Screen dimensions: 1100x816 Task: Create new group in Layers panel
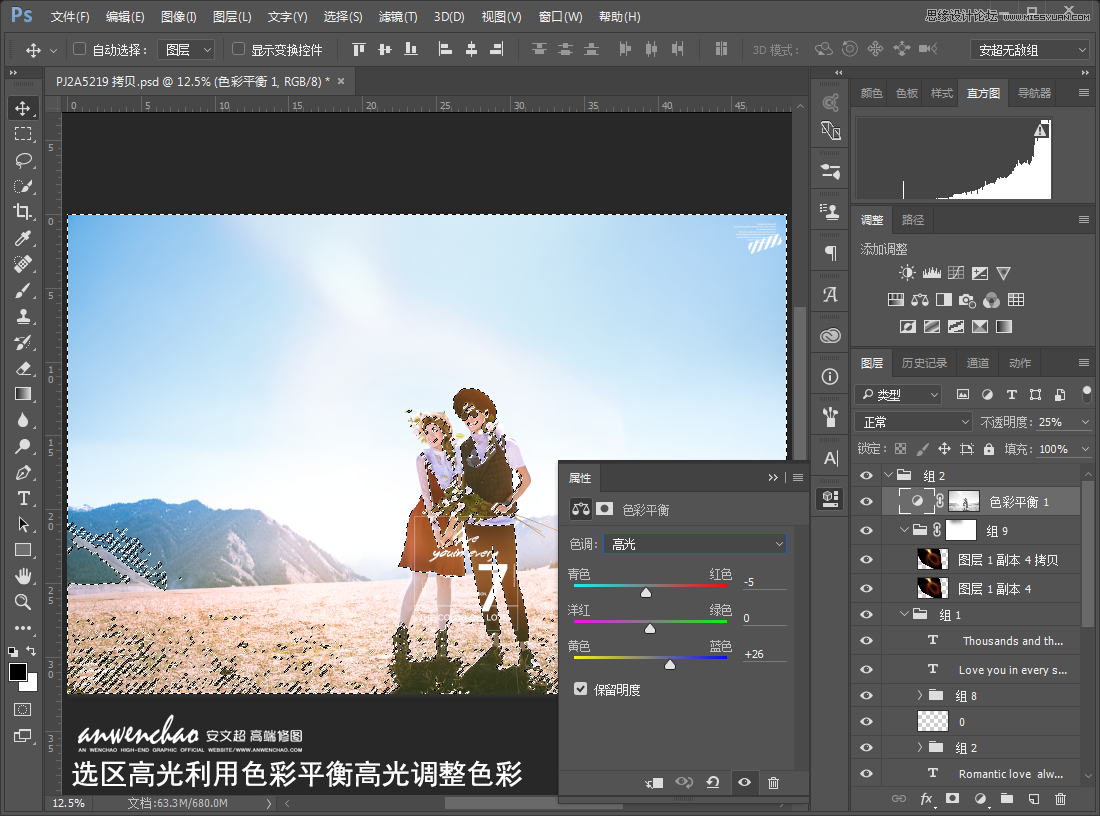[1007, 798]
